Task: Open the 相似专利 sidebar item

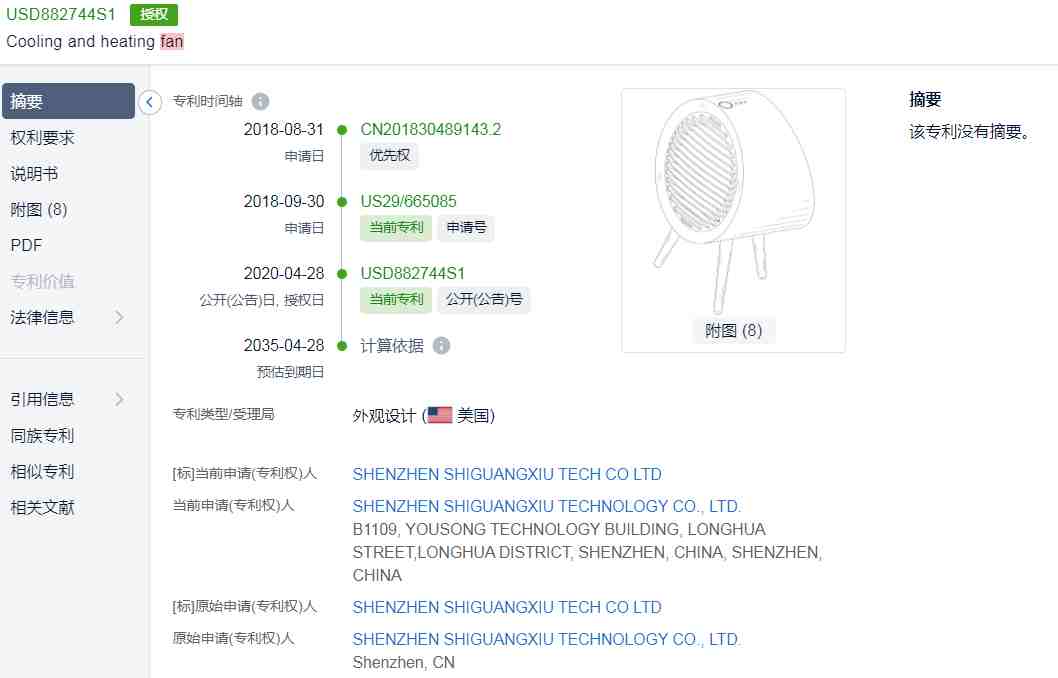Action: 43,472
